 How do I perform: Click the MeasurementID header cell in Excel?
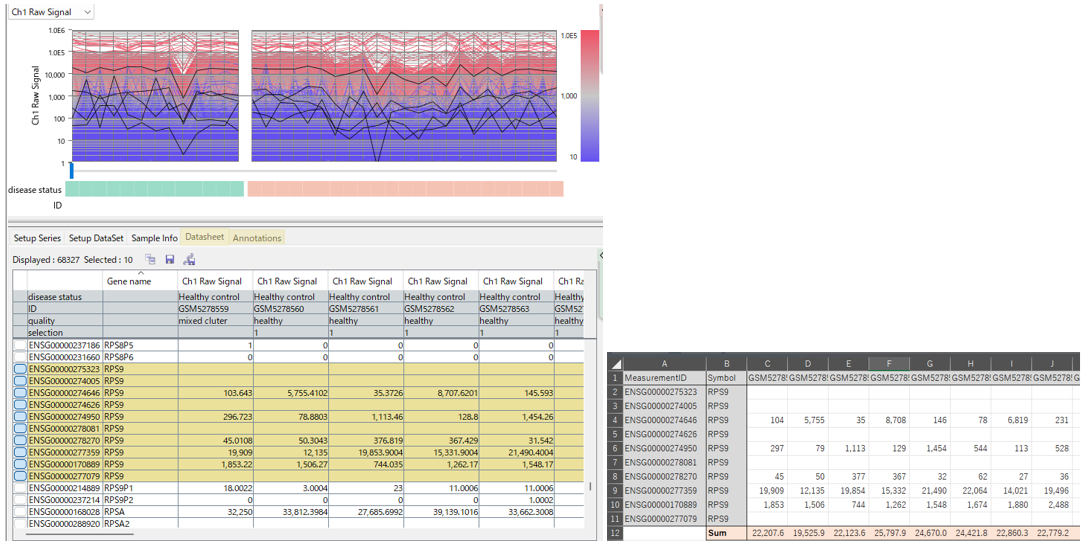[664, 377]
